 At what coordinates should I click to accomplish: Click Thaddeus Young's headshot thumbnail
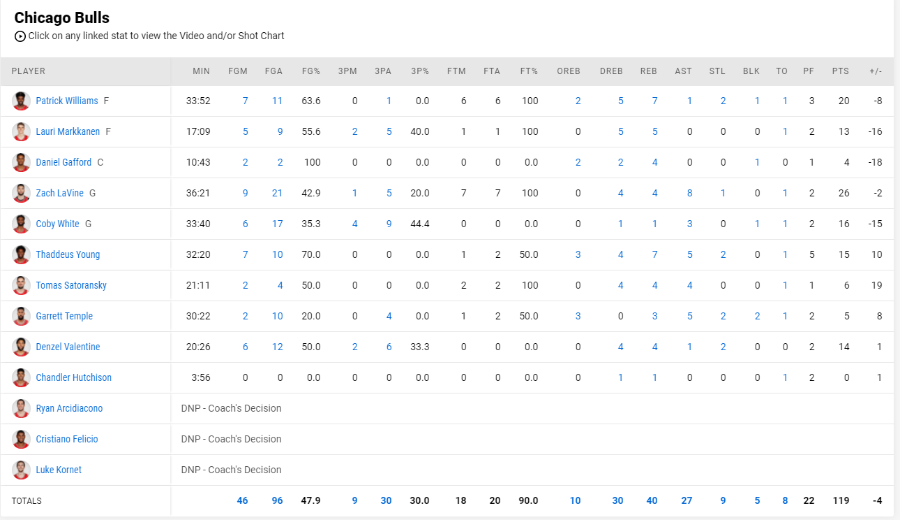[21, 254]
